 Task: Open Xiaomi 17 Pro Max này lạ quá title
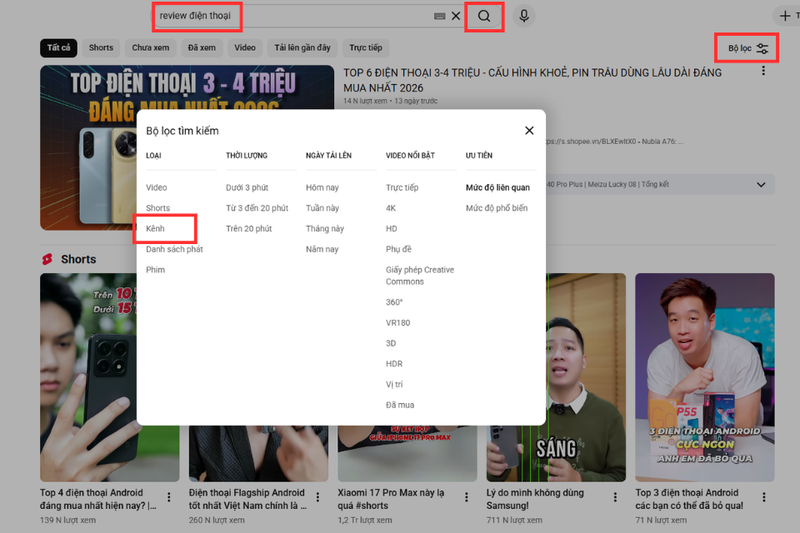point(391,499)
